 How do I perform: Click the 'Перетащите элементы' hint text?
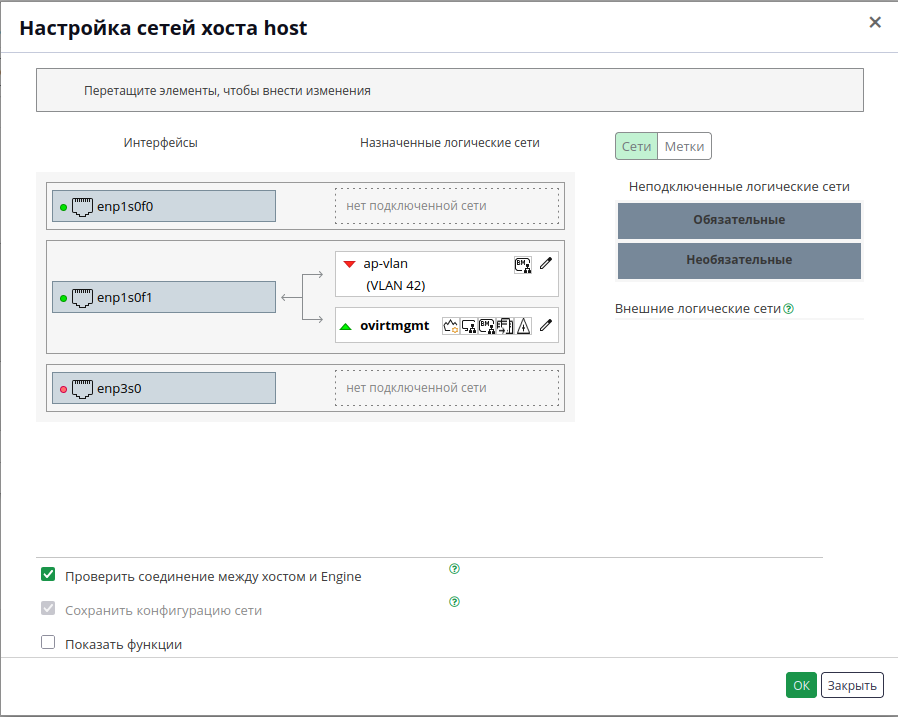[x=227, y=90]
